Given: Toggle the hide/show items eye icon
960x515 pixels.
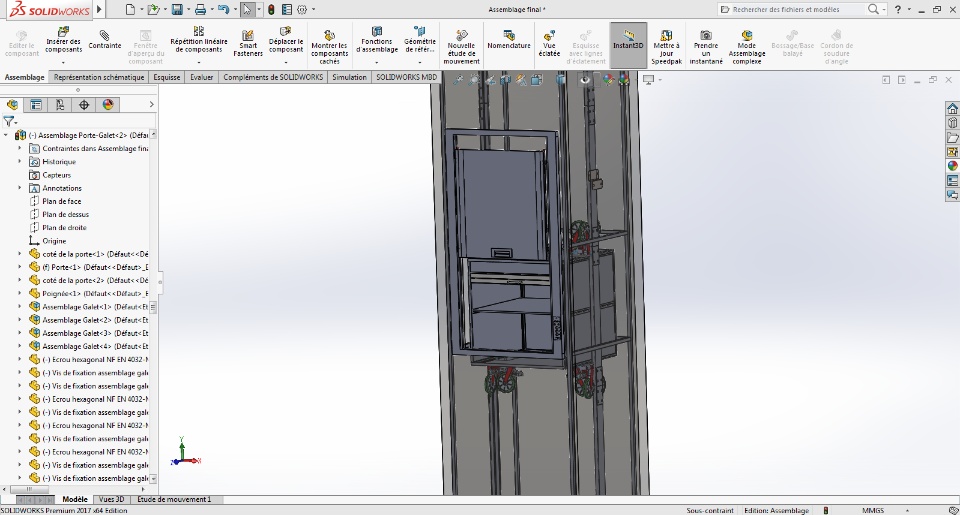Looking at the screenshot, I should [x=587, y=79].
